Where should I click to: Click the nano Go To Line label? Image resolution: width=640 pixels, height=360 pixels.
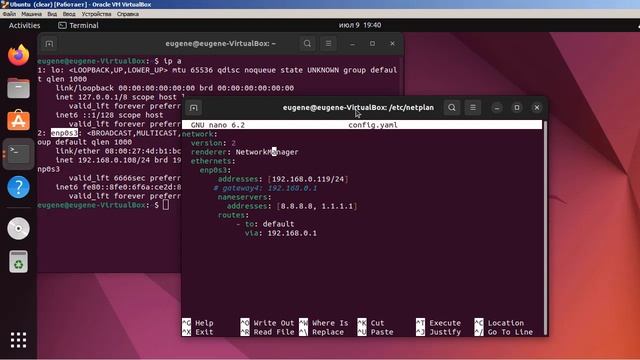click(510, 332)
